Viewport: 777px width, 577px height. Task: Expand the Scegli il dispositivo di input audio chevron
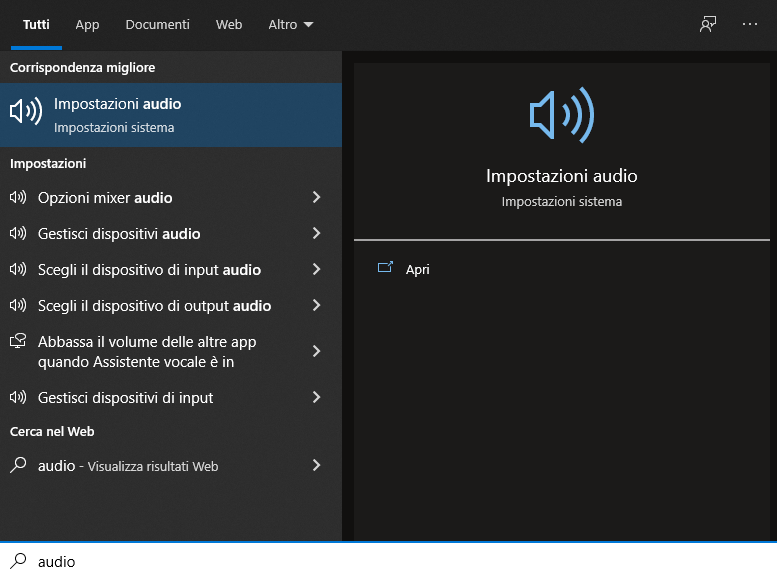tap(316, 269)
